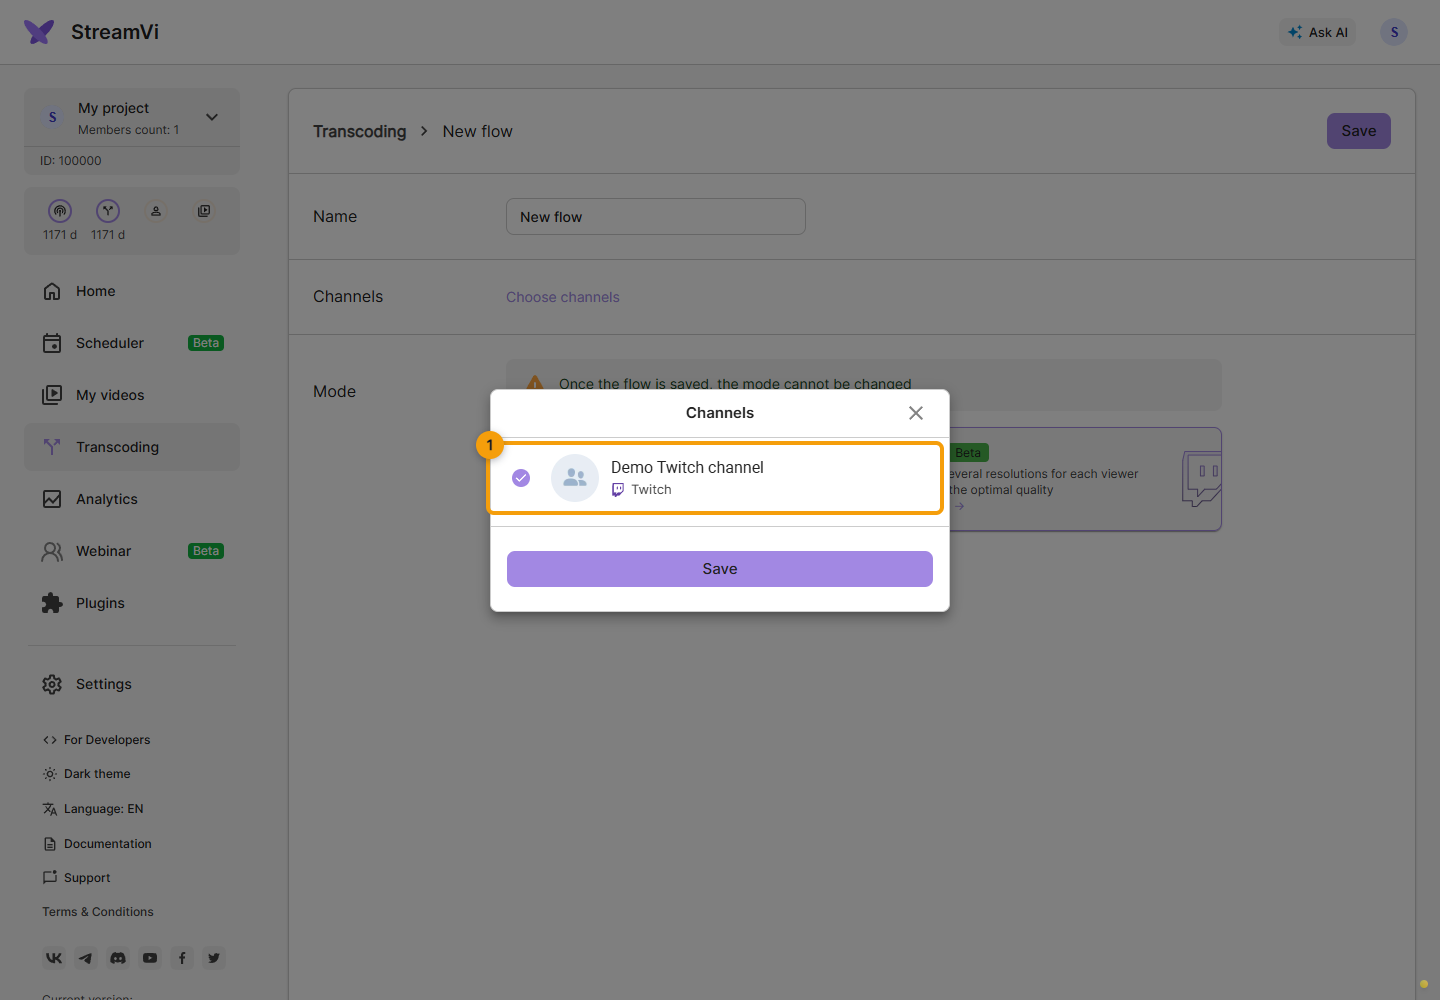This screenshot has height=1000, width=1440.
Task: Toggle Dark theme
Action: coord(87,774)
